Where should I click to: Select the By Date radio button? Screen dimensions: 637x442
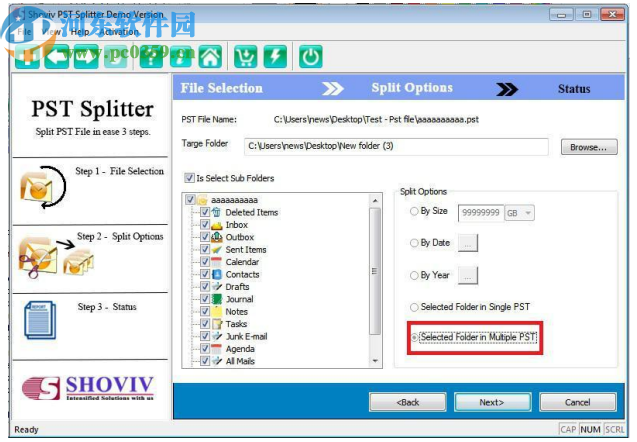414,243
